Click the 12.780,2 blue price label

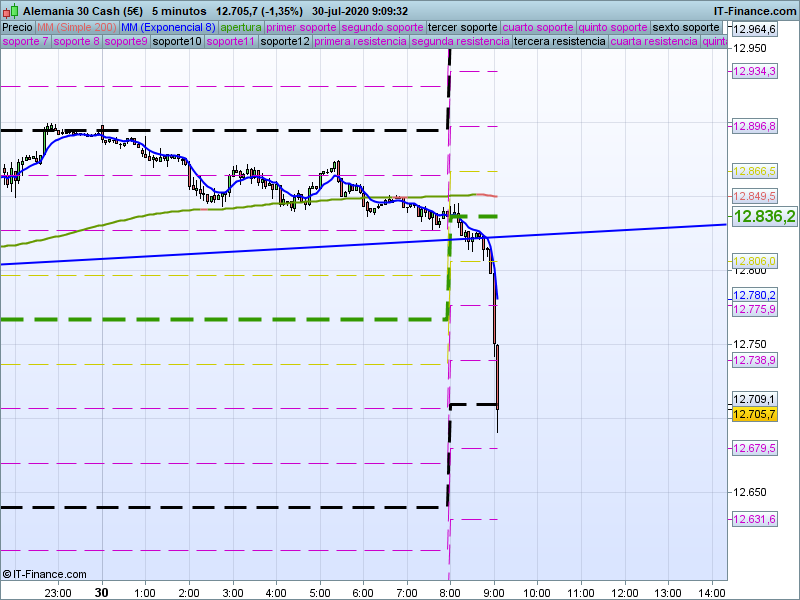pyautogui.click(x=755, y=295)
